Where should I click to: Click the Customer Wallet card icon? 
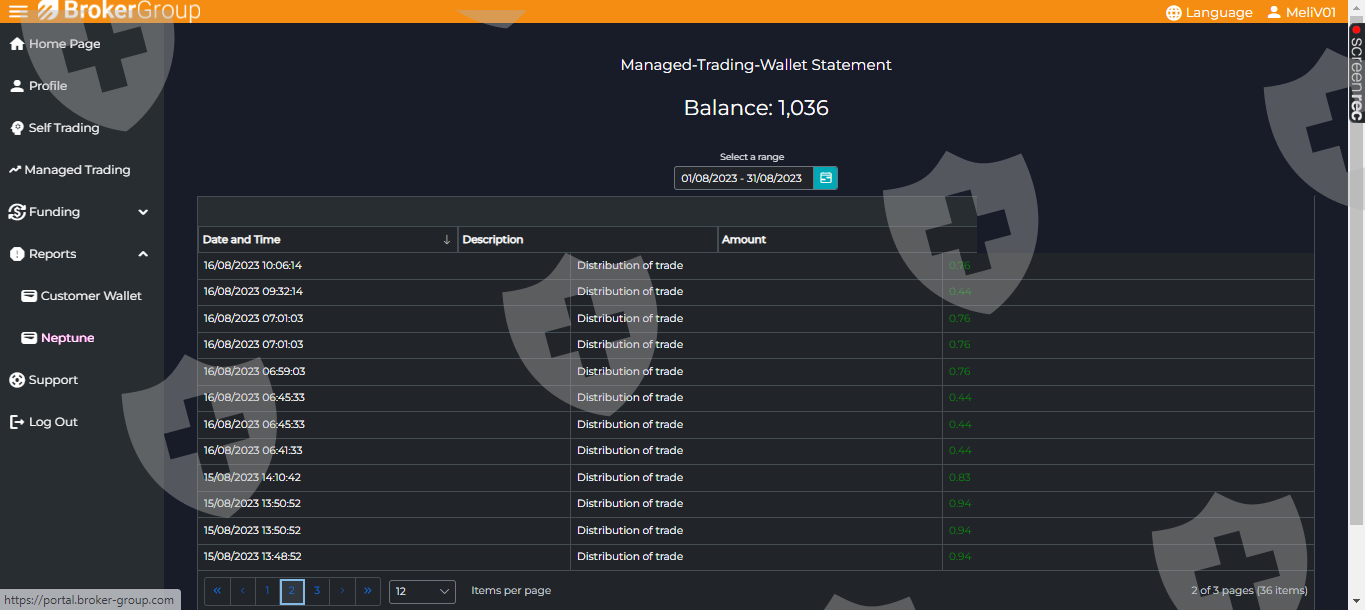point(29,296)
